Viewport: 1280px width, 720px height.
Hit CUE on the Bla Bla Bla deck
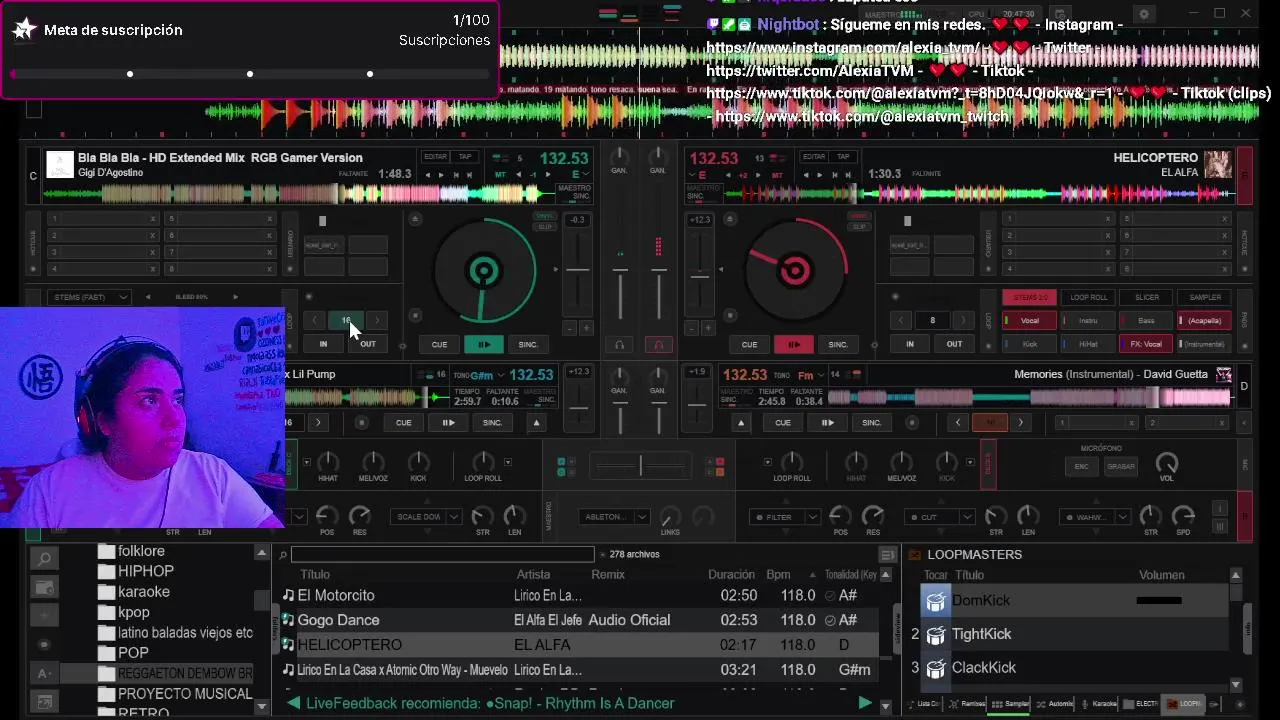click(439, 345)
